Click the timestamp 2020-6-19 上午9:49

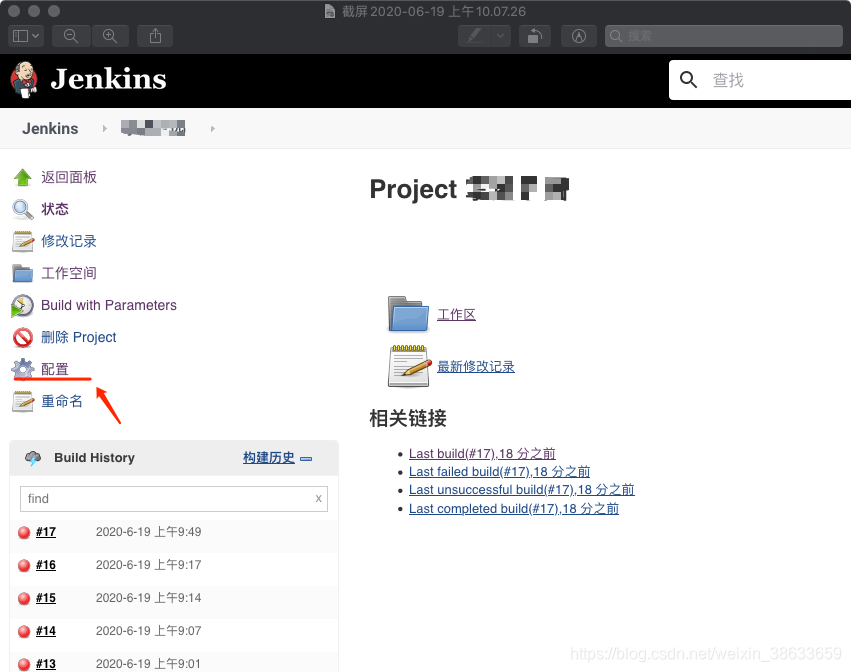[148, 532]
